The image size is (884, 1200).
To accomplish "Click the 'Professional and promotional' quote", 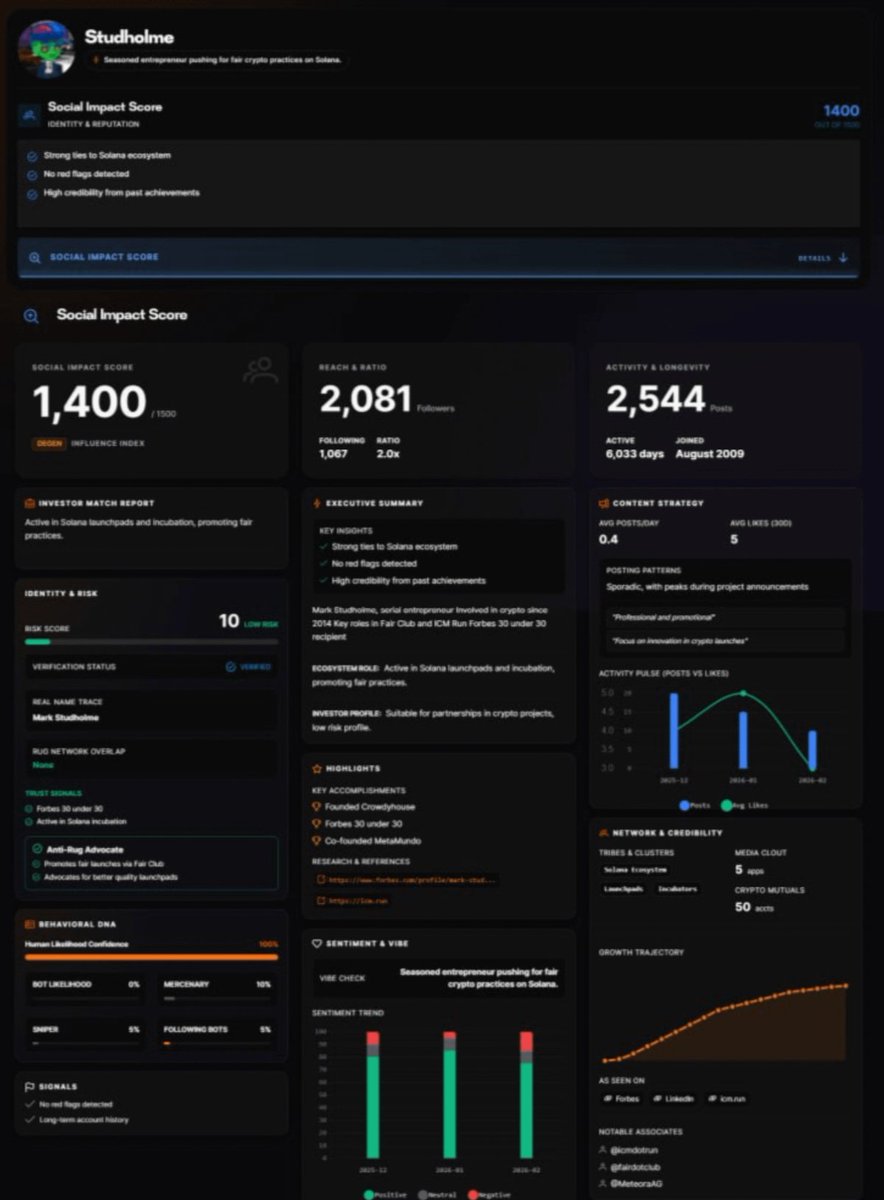I will (664, 618).
